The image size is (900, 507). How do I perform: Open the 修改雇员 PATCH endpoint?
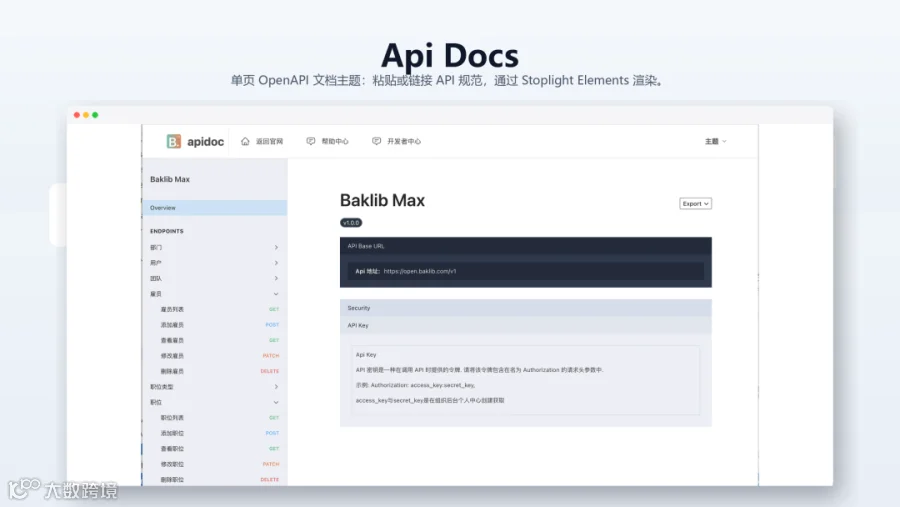click(x=215, y=356)
